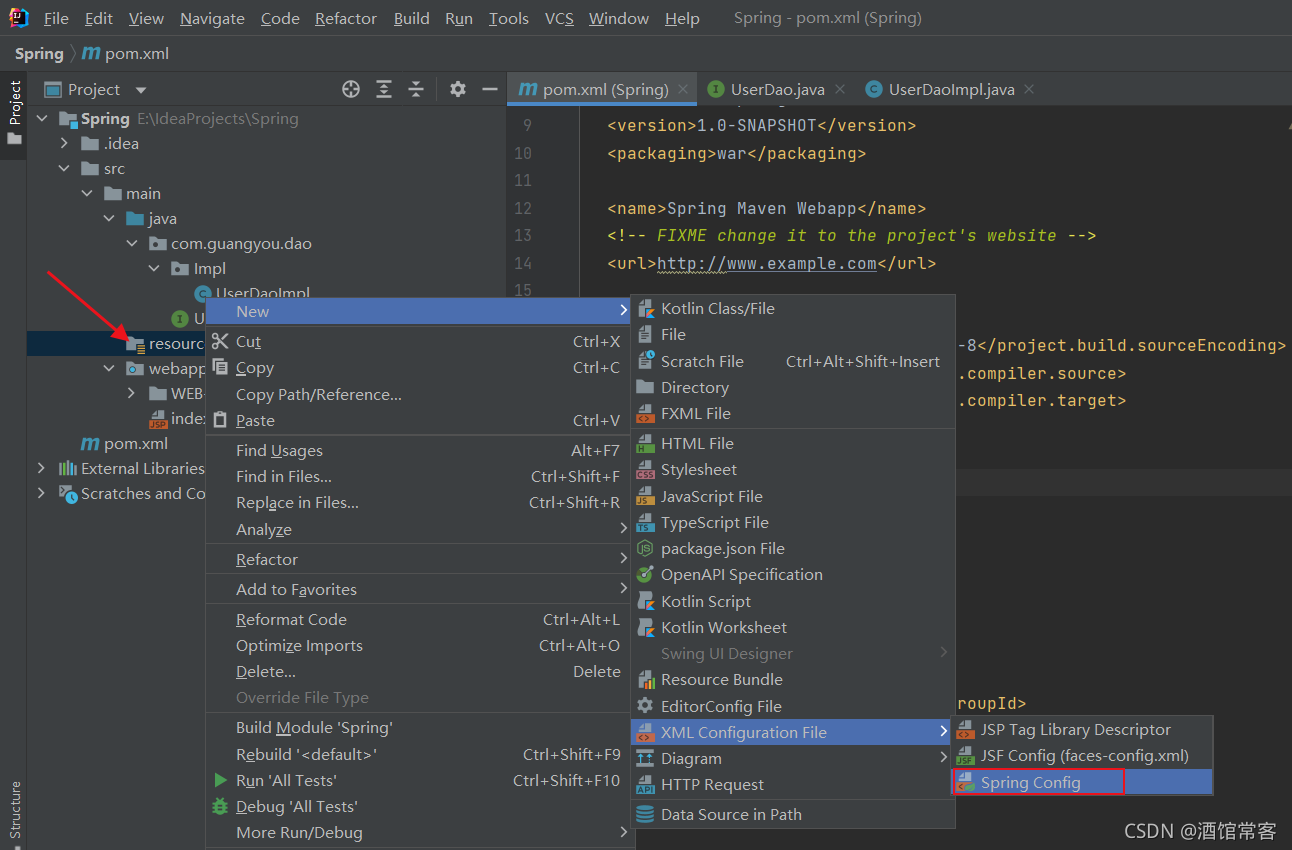Click the HTTP Request API icon

point(645,784)
